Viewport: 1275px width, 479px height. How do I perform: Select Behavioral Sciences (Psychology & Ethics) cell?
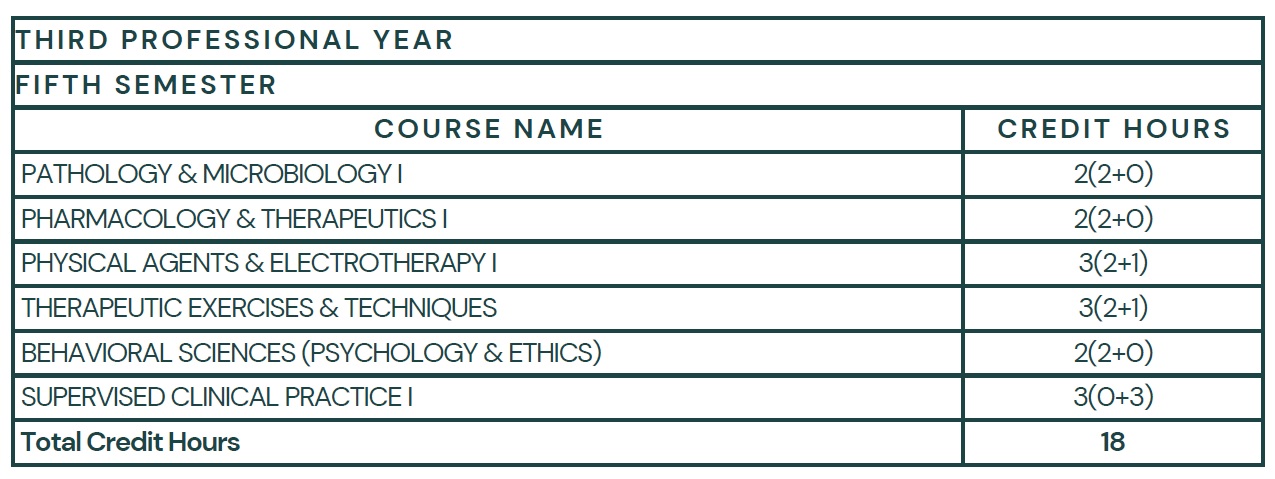click(489, 352)
